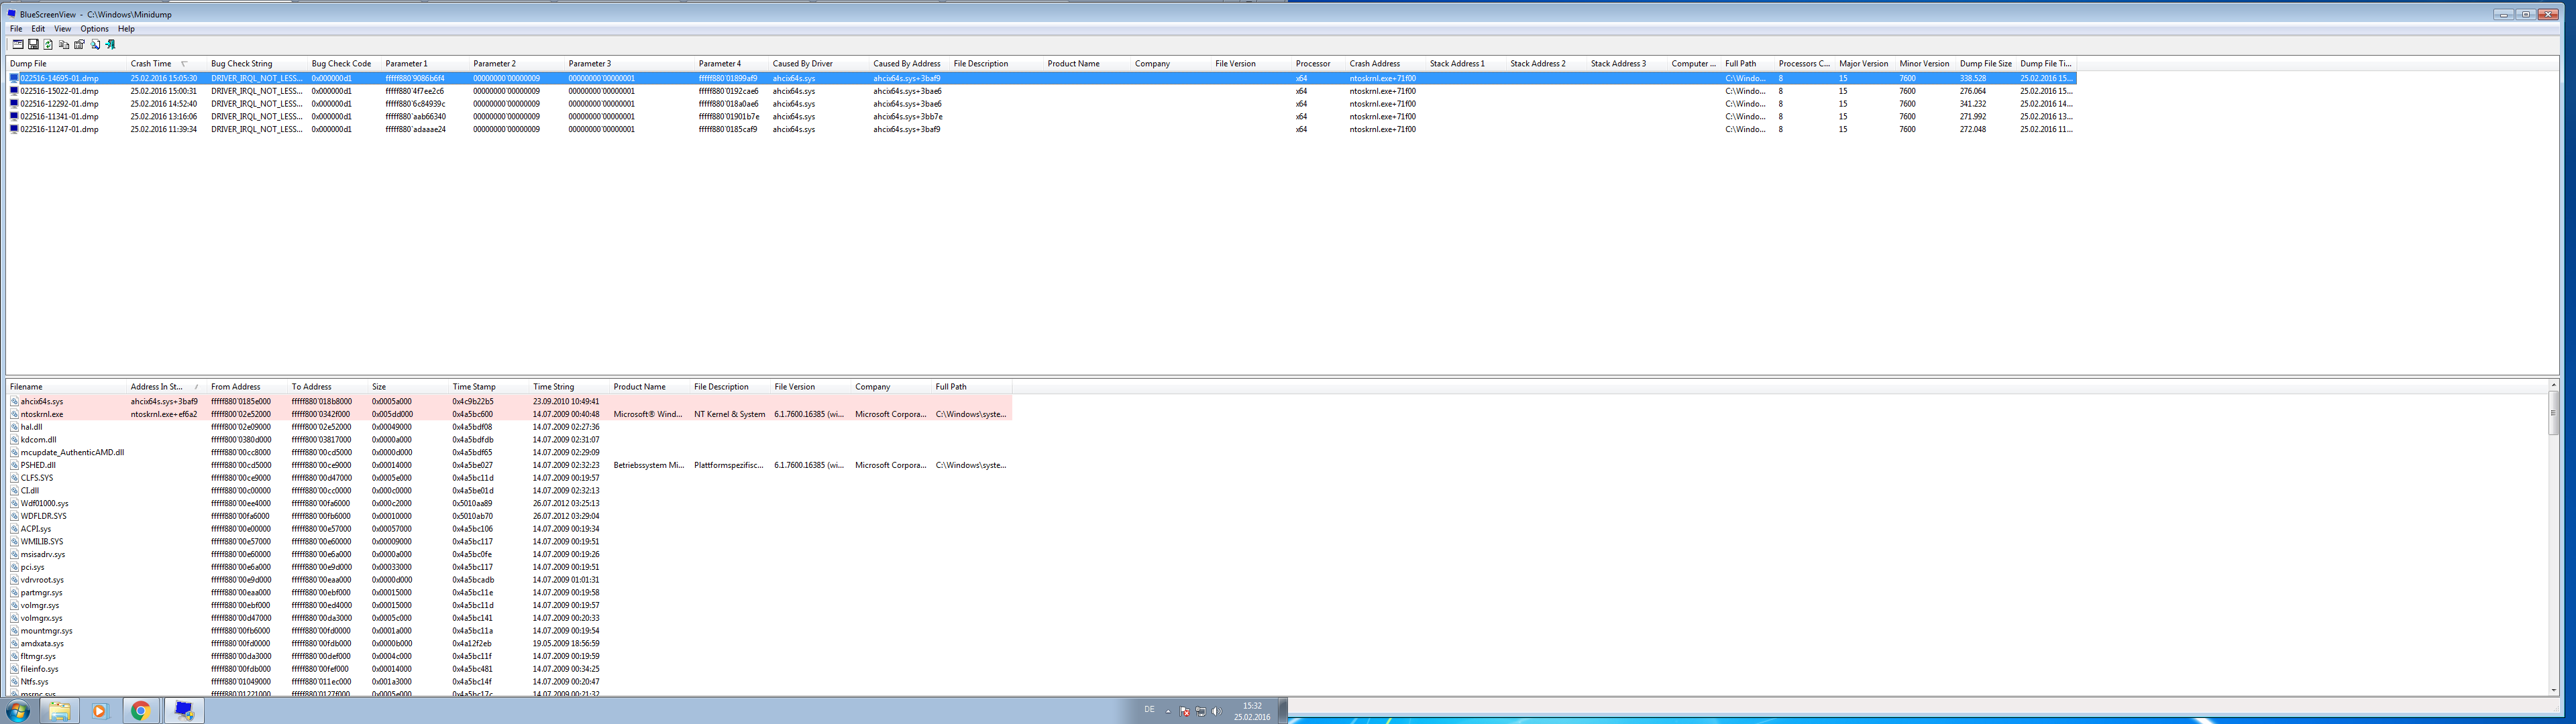Click the Copy Selected Items icon
Image resolution: width=2576 pixels, height=724 pixels.
(64, 45)
